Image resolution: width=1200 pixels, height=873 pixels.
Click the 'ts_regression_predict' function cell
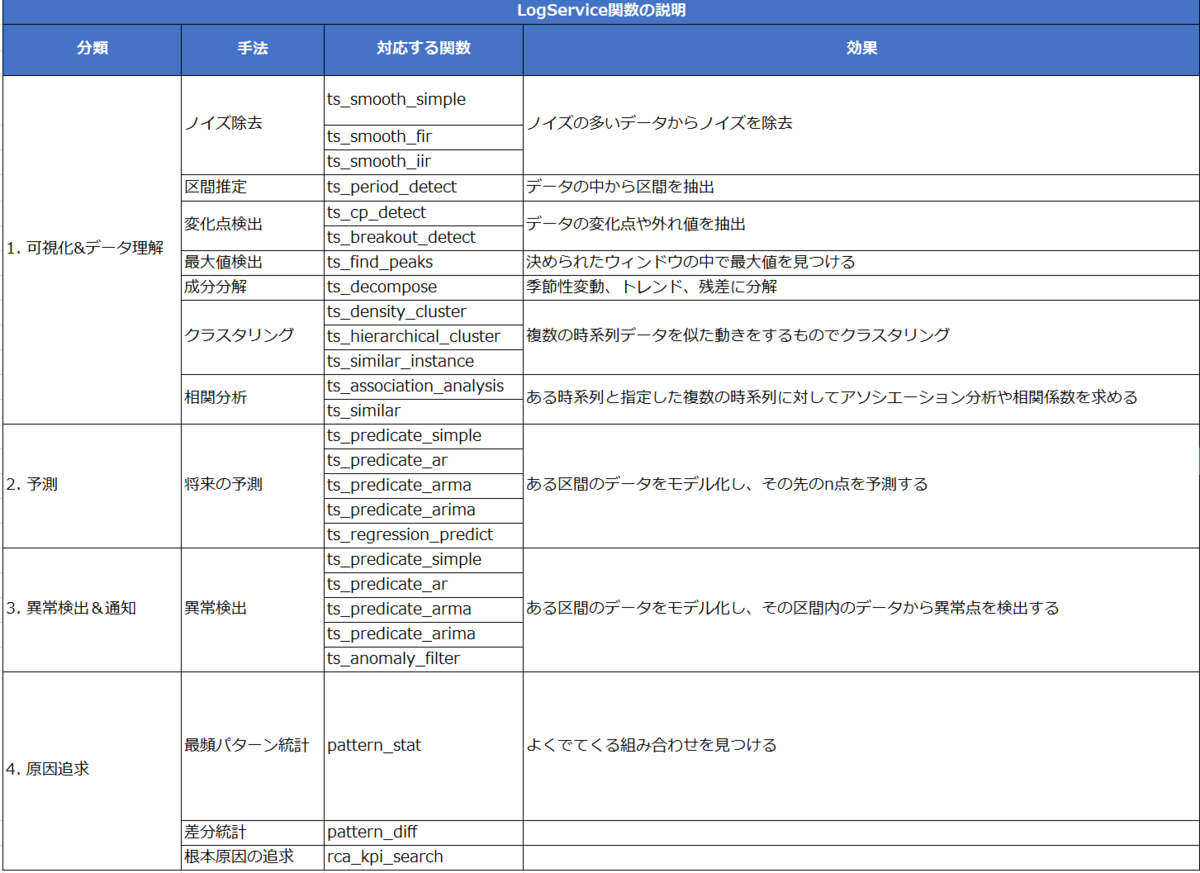[x=423, y=535]
